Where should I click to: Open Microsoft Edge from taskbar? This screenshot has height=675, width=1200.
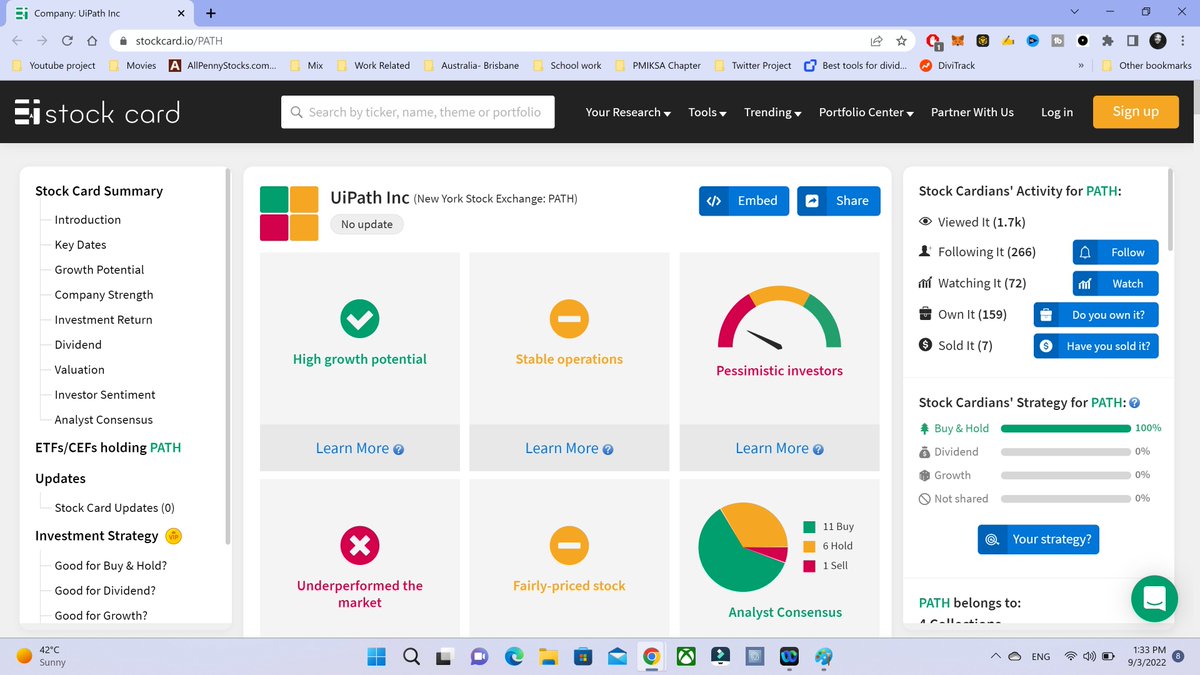(514, 657)
